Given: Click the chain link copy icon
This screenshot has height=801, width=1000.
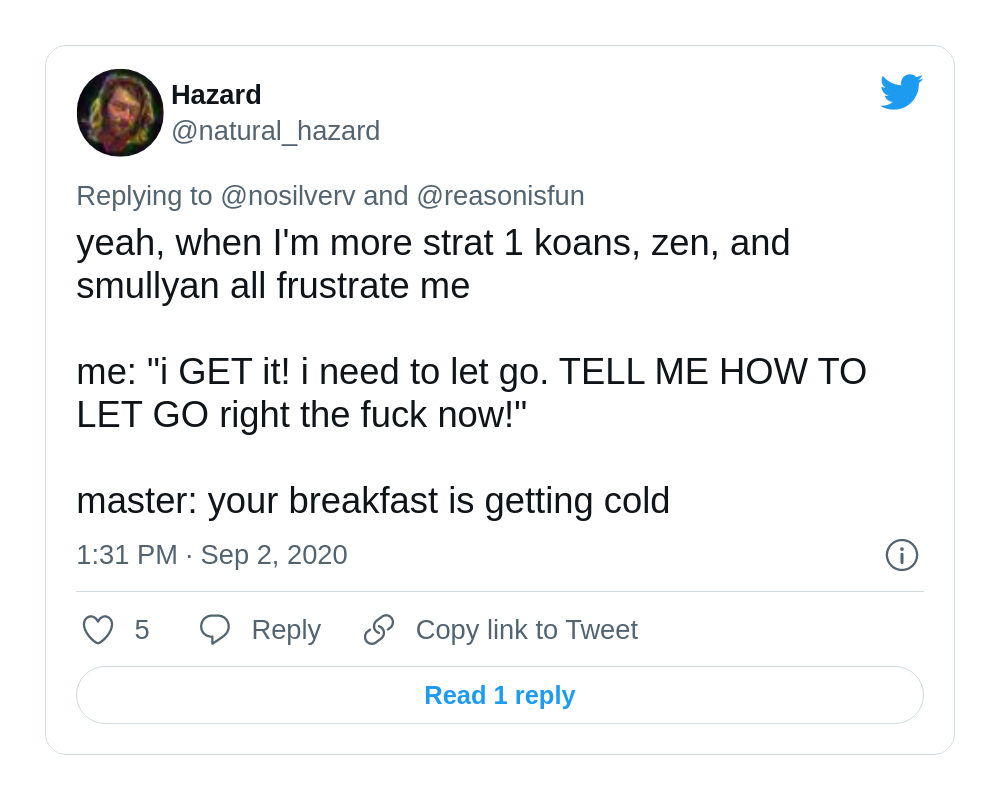Looking at the screenshot, I should (x=379, y=629).
